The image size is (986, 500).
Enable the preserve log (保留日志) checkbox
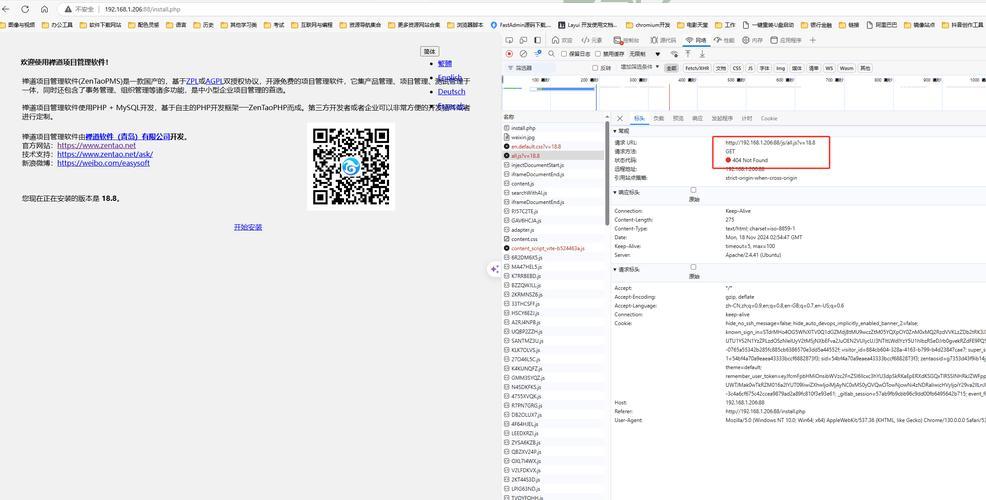(564, 54)
